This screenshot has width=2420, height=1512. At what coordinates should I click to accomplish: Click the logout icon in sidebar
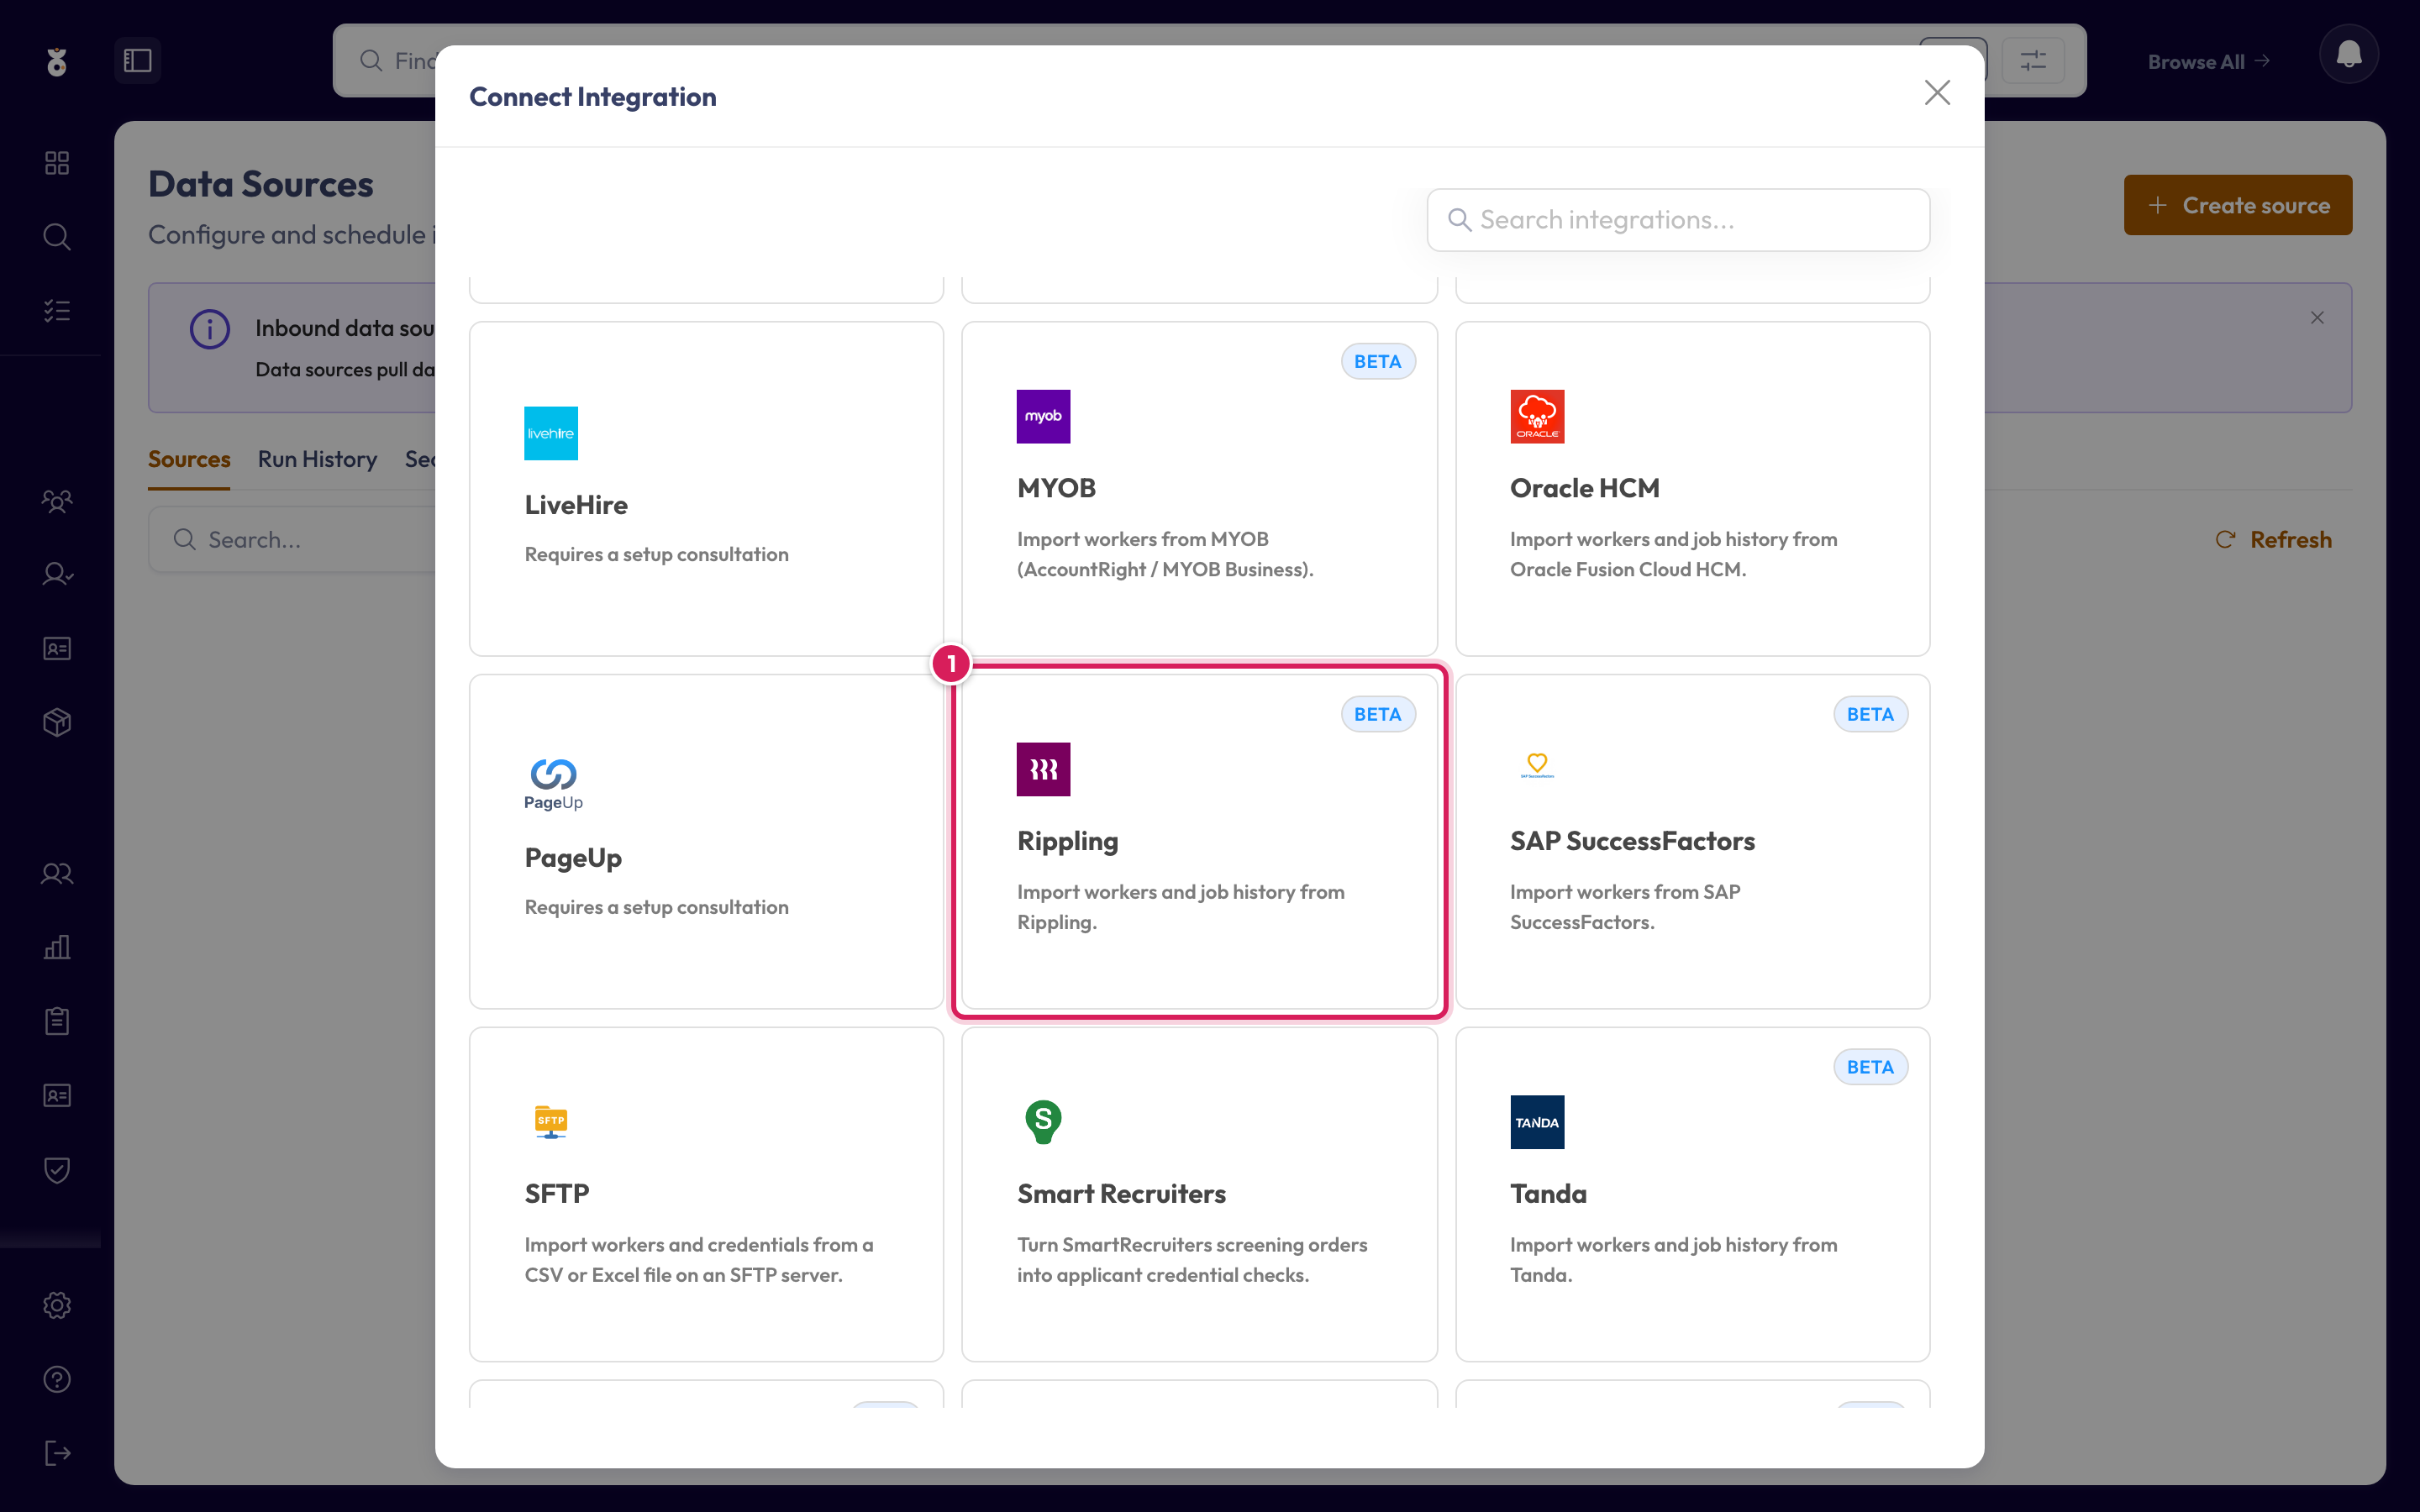(x=57, y=1453)
